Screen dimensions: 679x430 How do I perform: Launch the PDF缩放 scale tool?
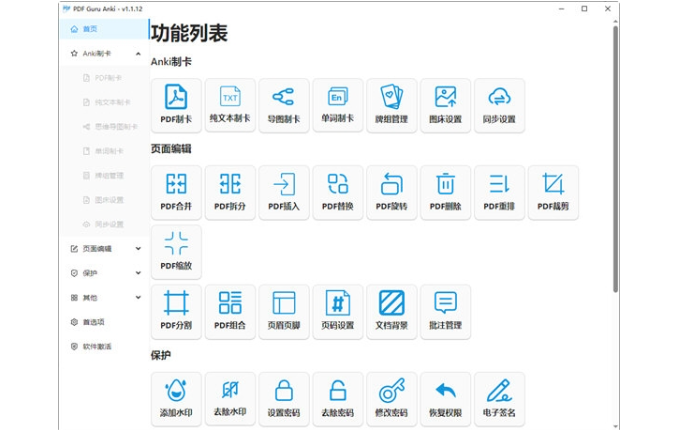tap(176, 252)
